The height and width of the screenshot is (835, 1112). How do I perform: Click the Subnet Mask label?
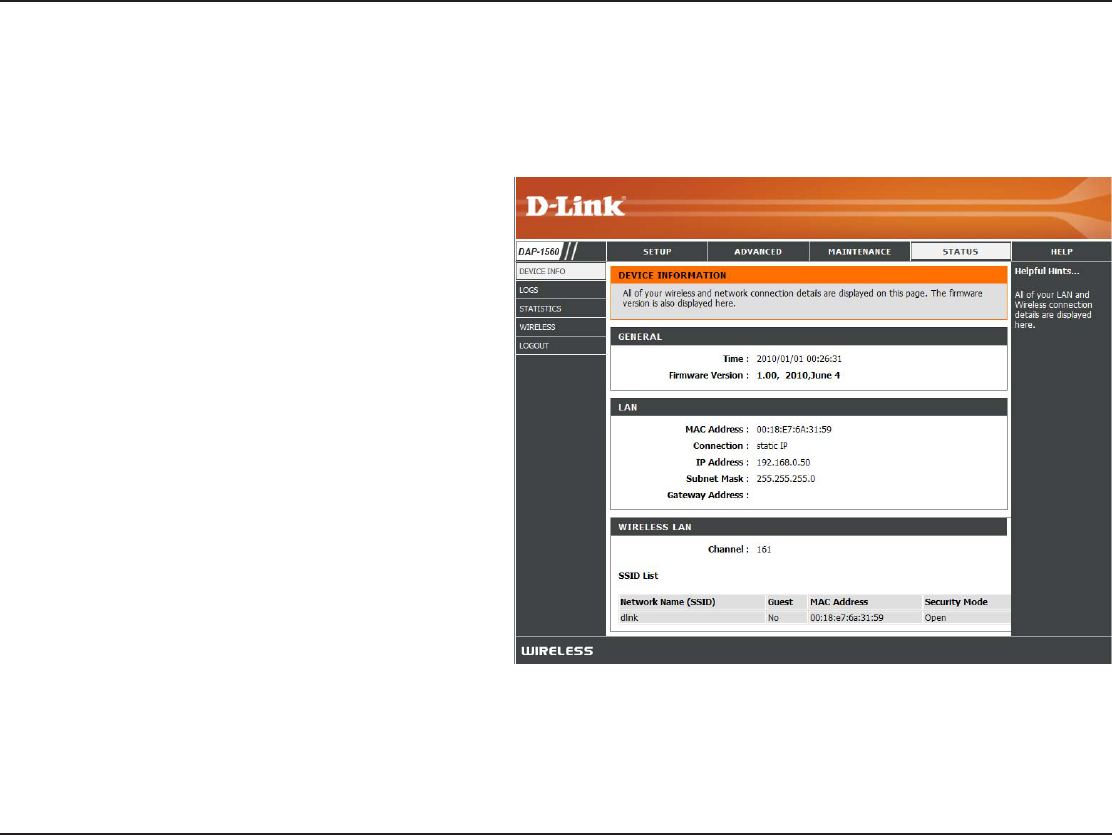717,479
